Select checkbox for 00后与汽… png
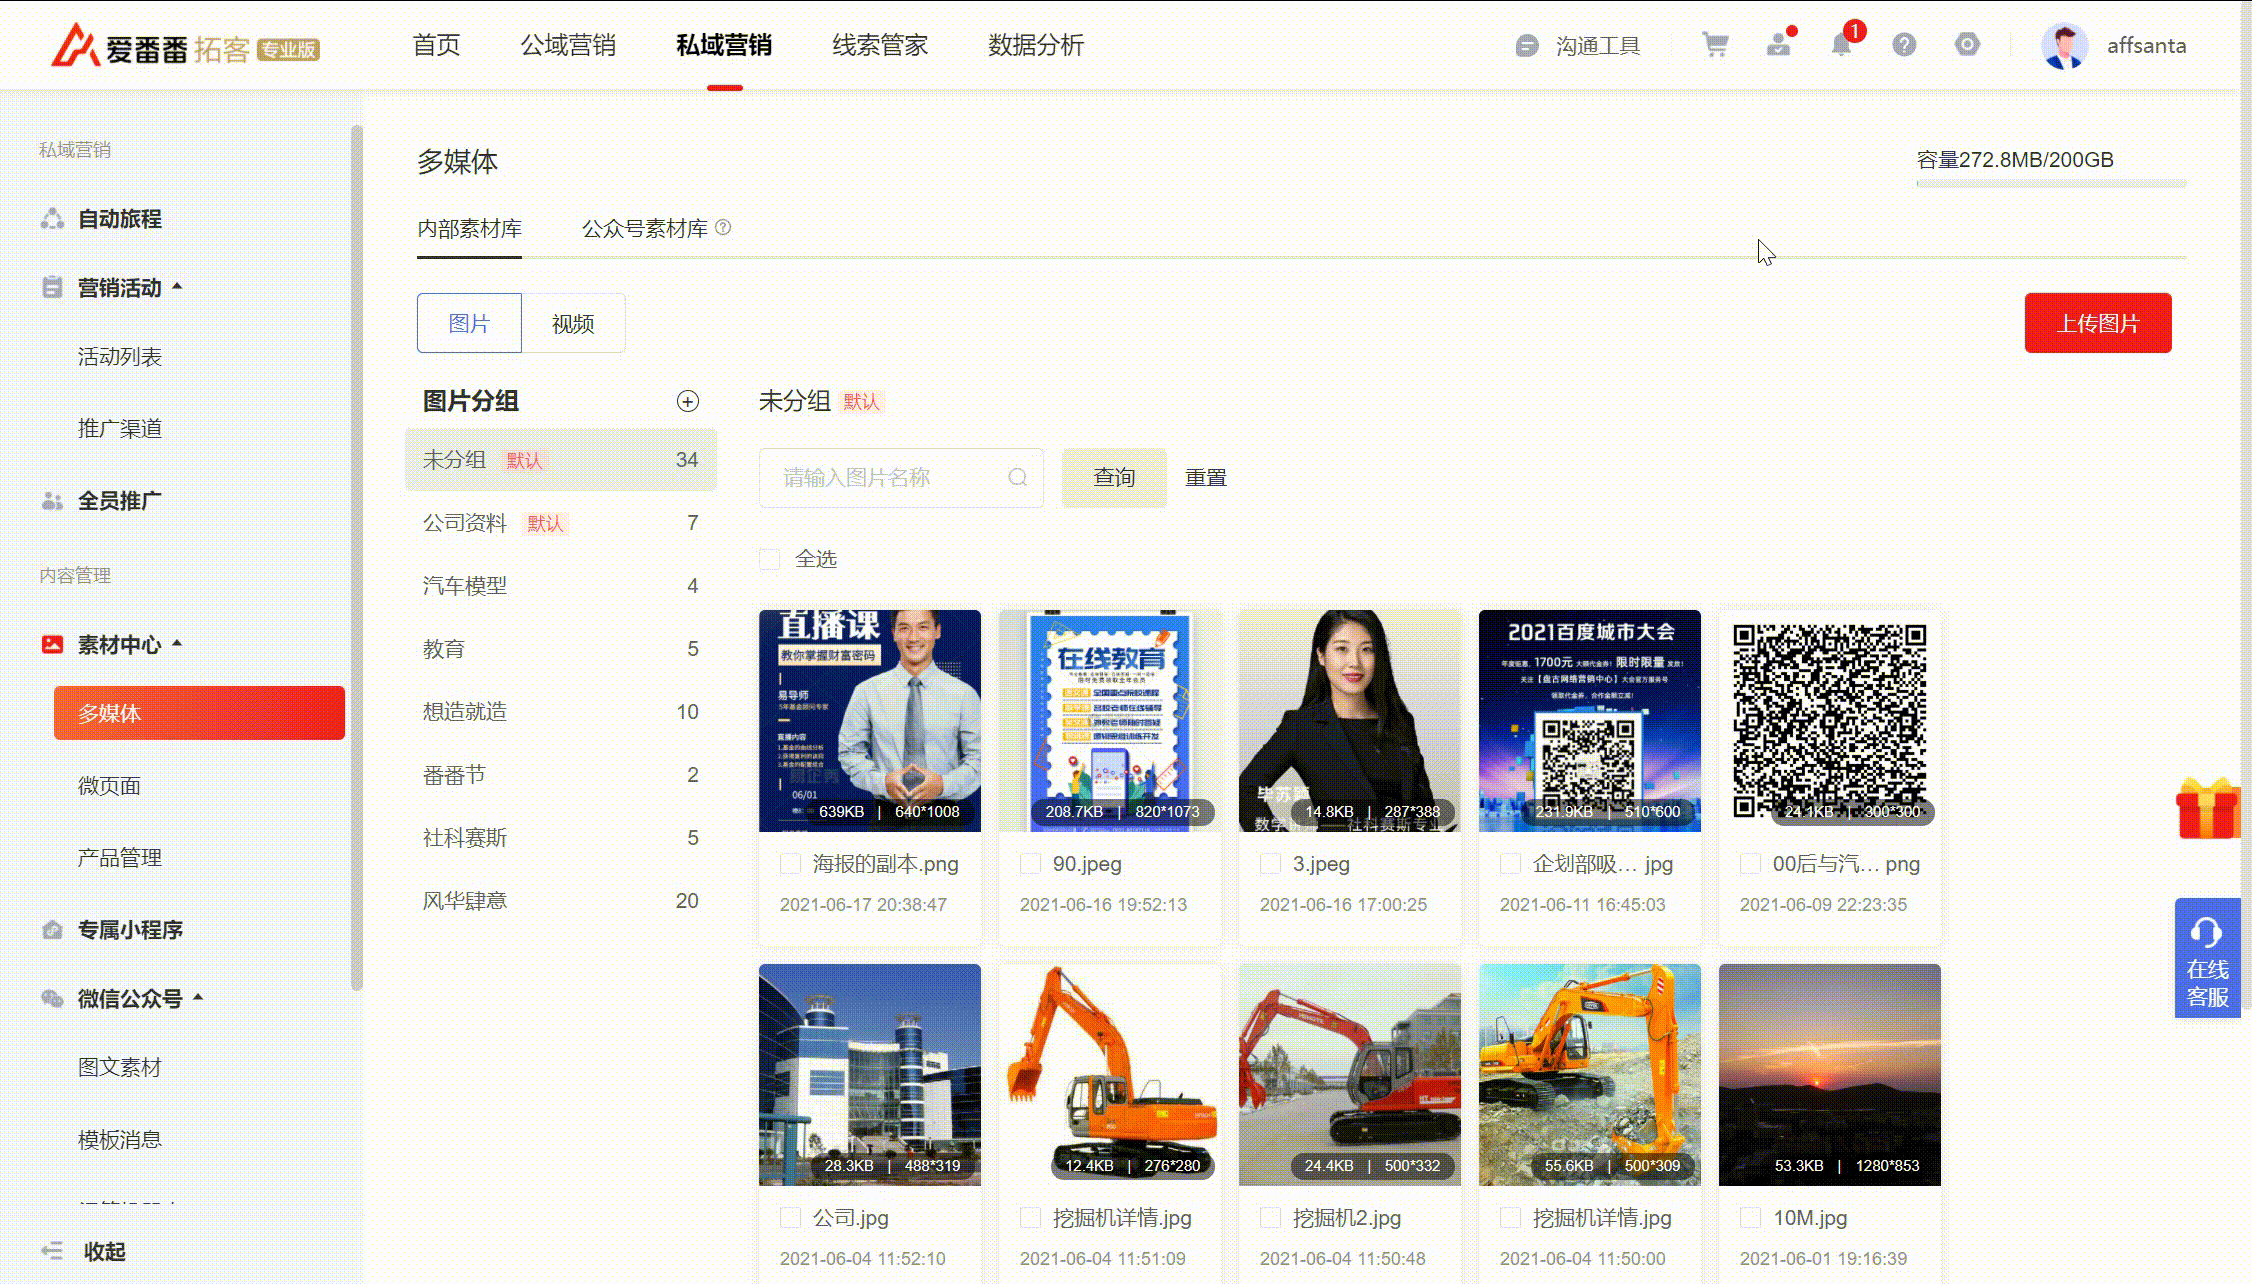This screenshot has width=2252, height=1284. tap(1750, 864)
